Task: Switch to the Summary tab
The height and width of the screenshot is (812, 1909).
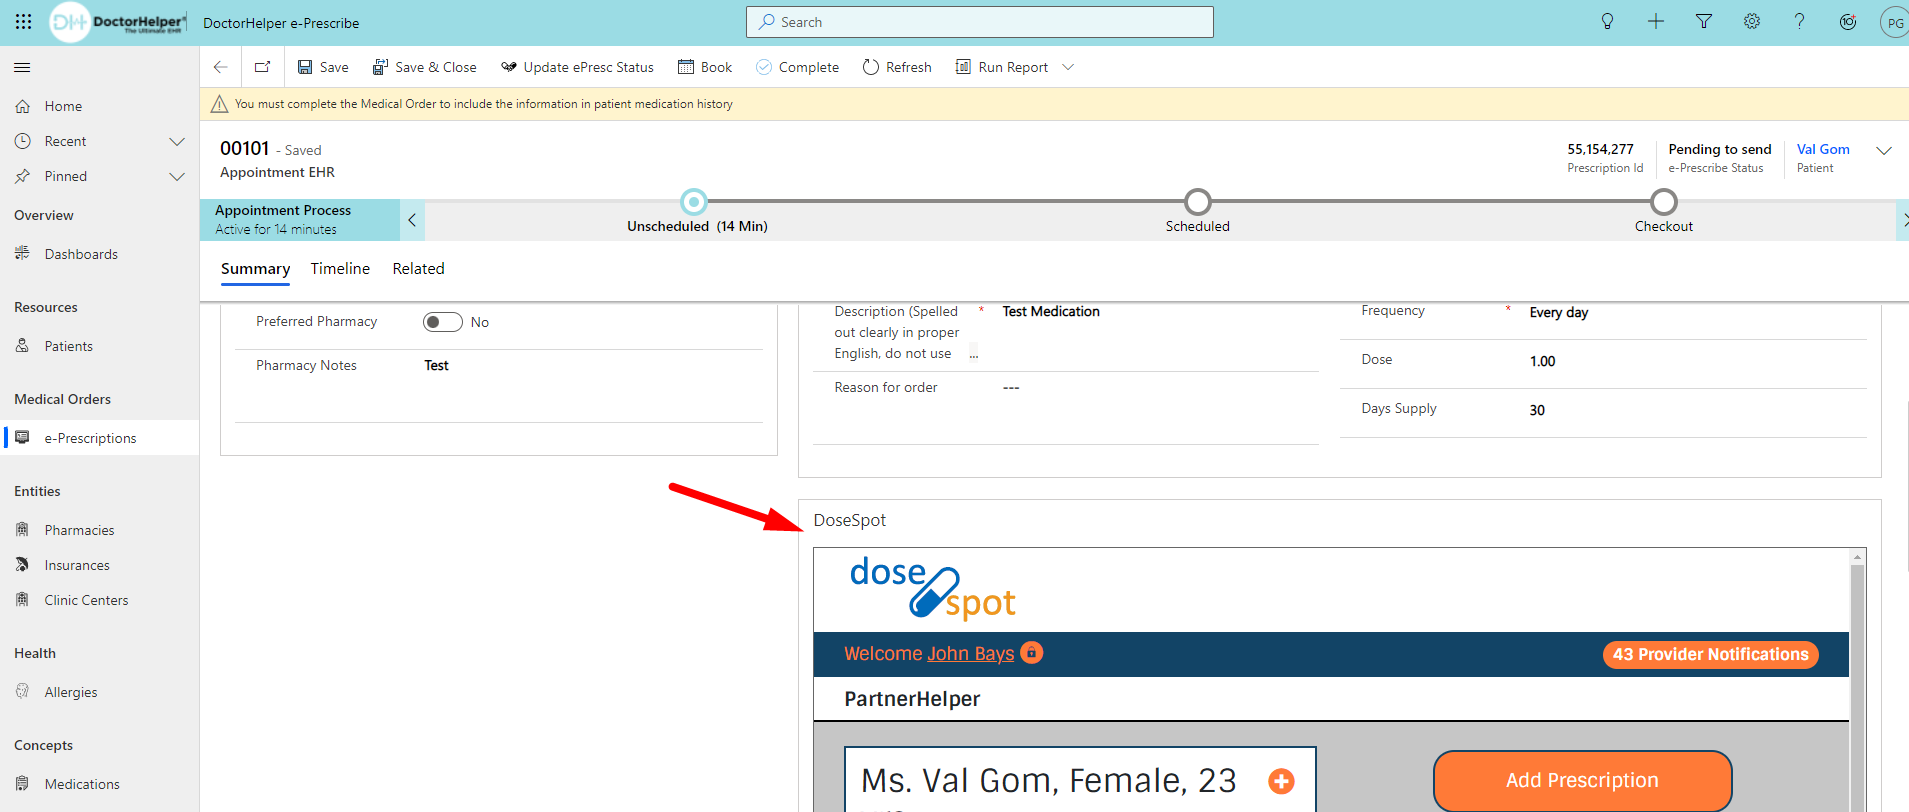Action: click(255, 269)
